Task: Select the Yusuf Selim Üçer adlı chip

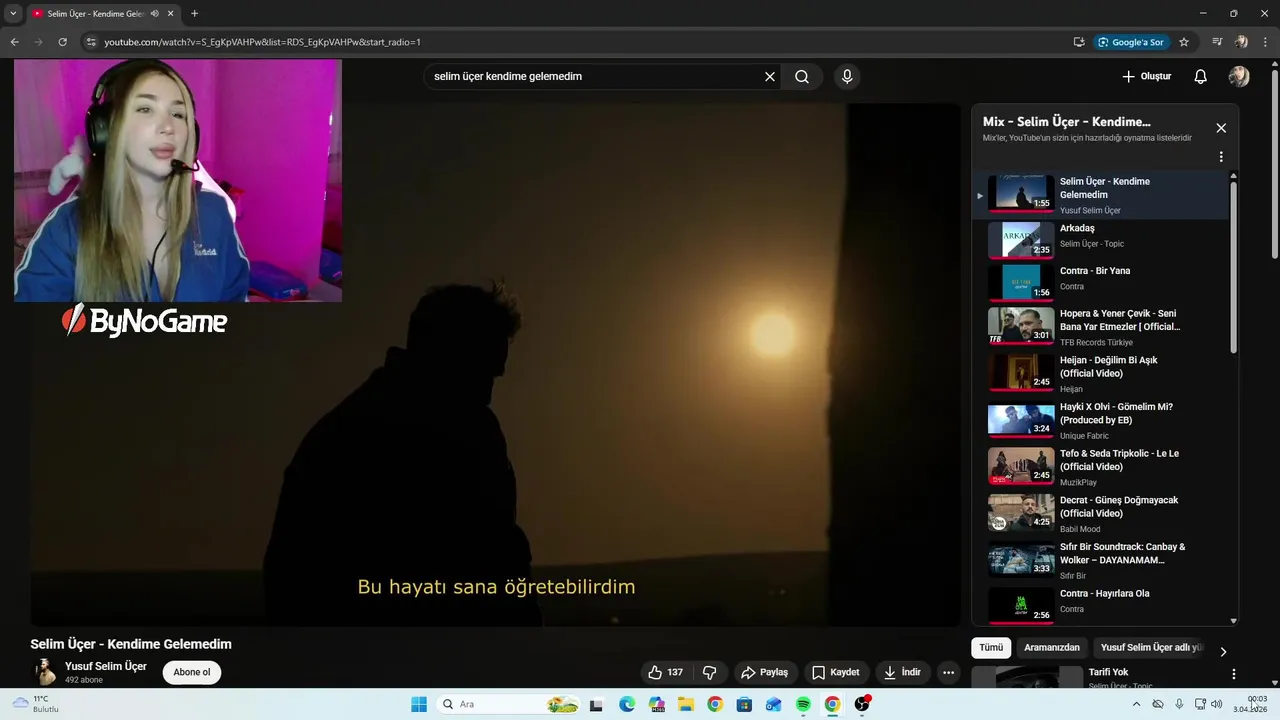Action: pos(1152,647)
